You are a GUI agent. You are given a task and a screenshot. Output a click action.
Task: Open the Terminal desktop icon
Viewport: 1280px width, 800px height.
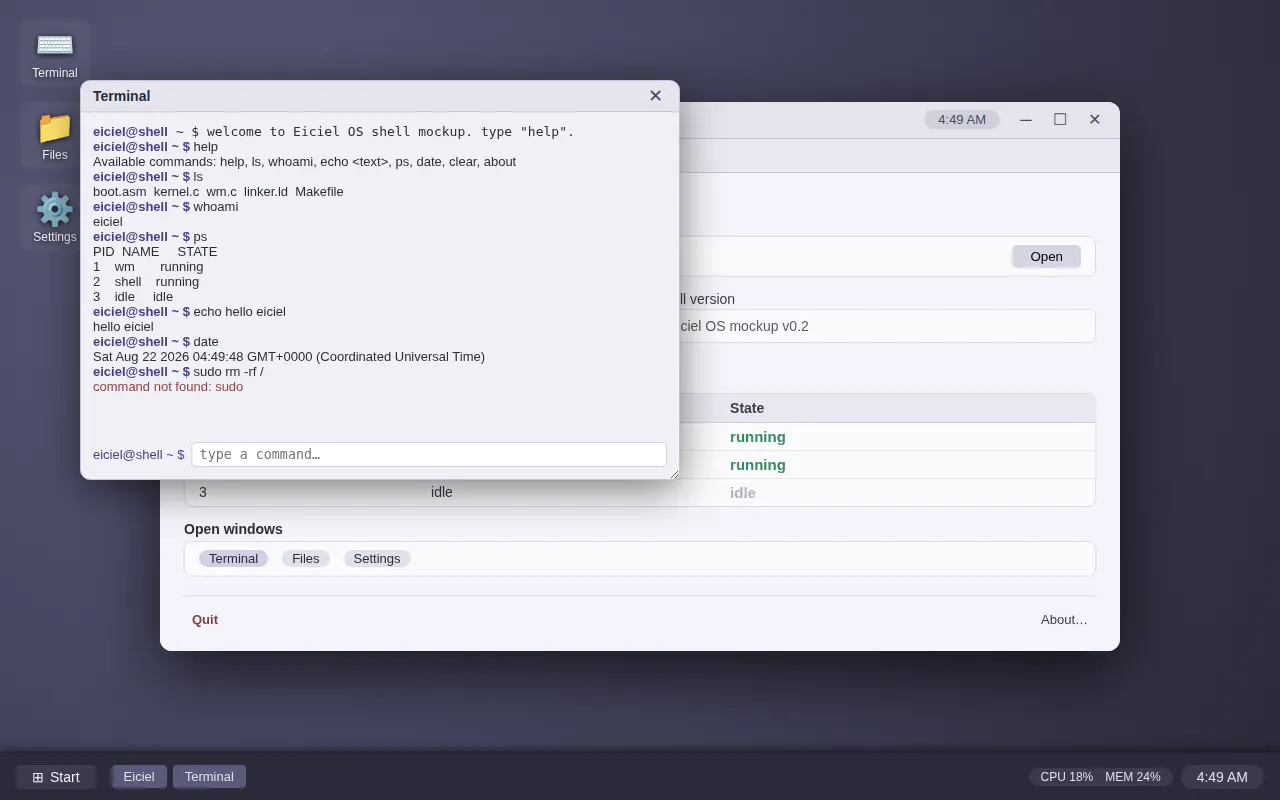click(x=55, y=53)
